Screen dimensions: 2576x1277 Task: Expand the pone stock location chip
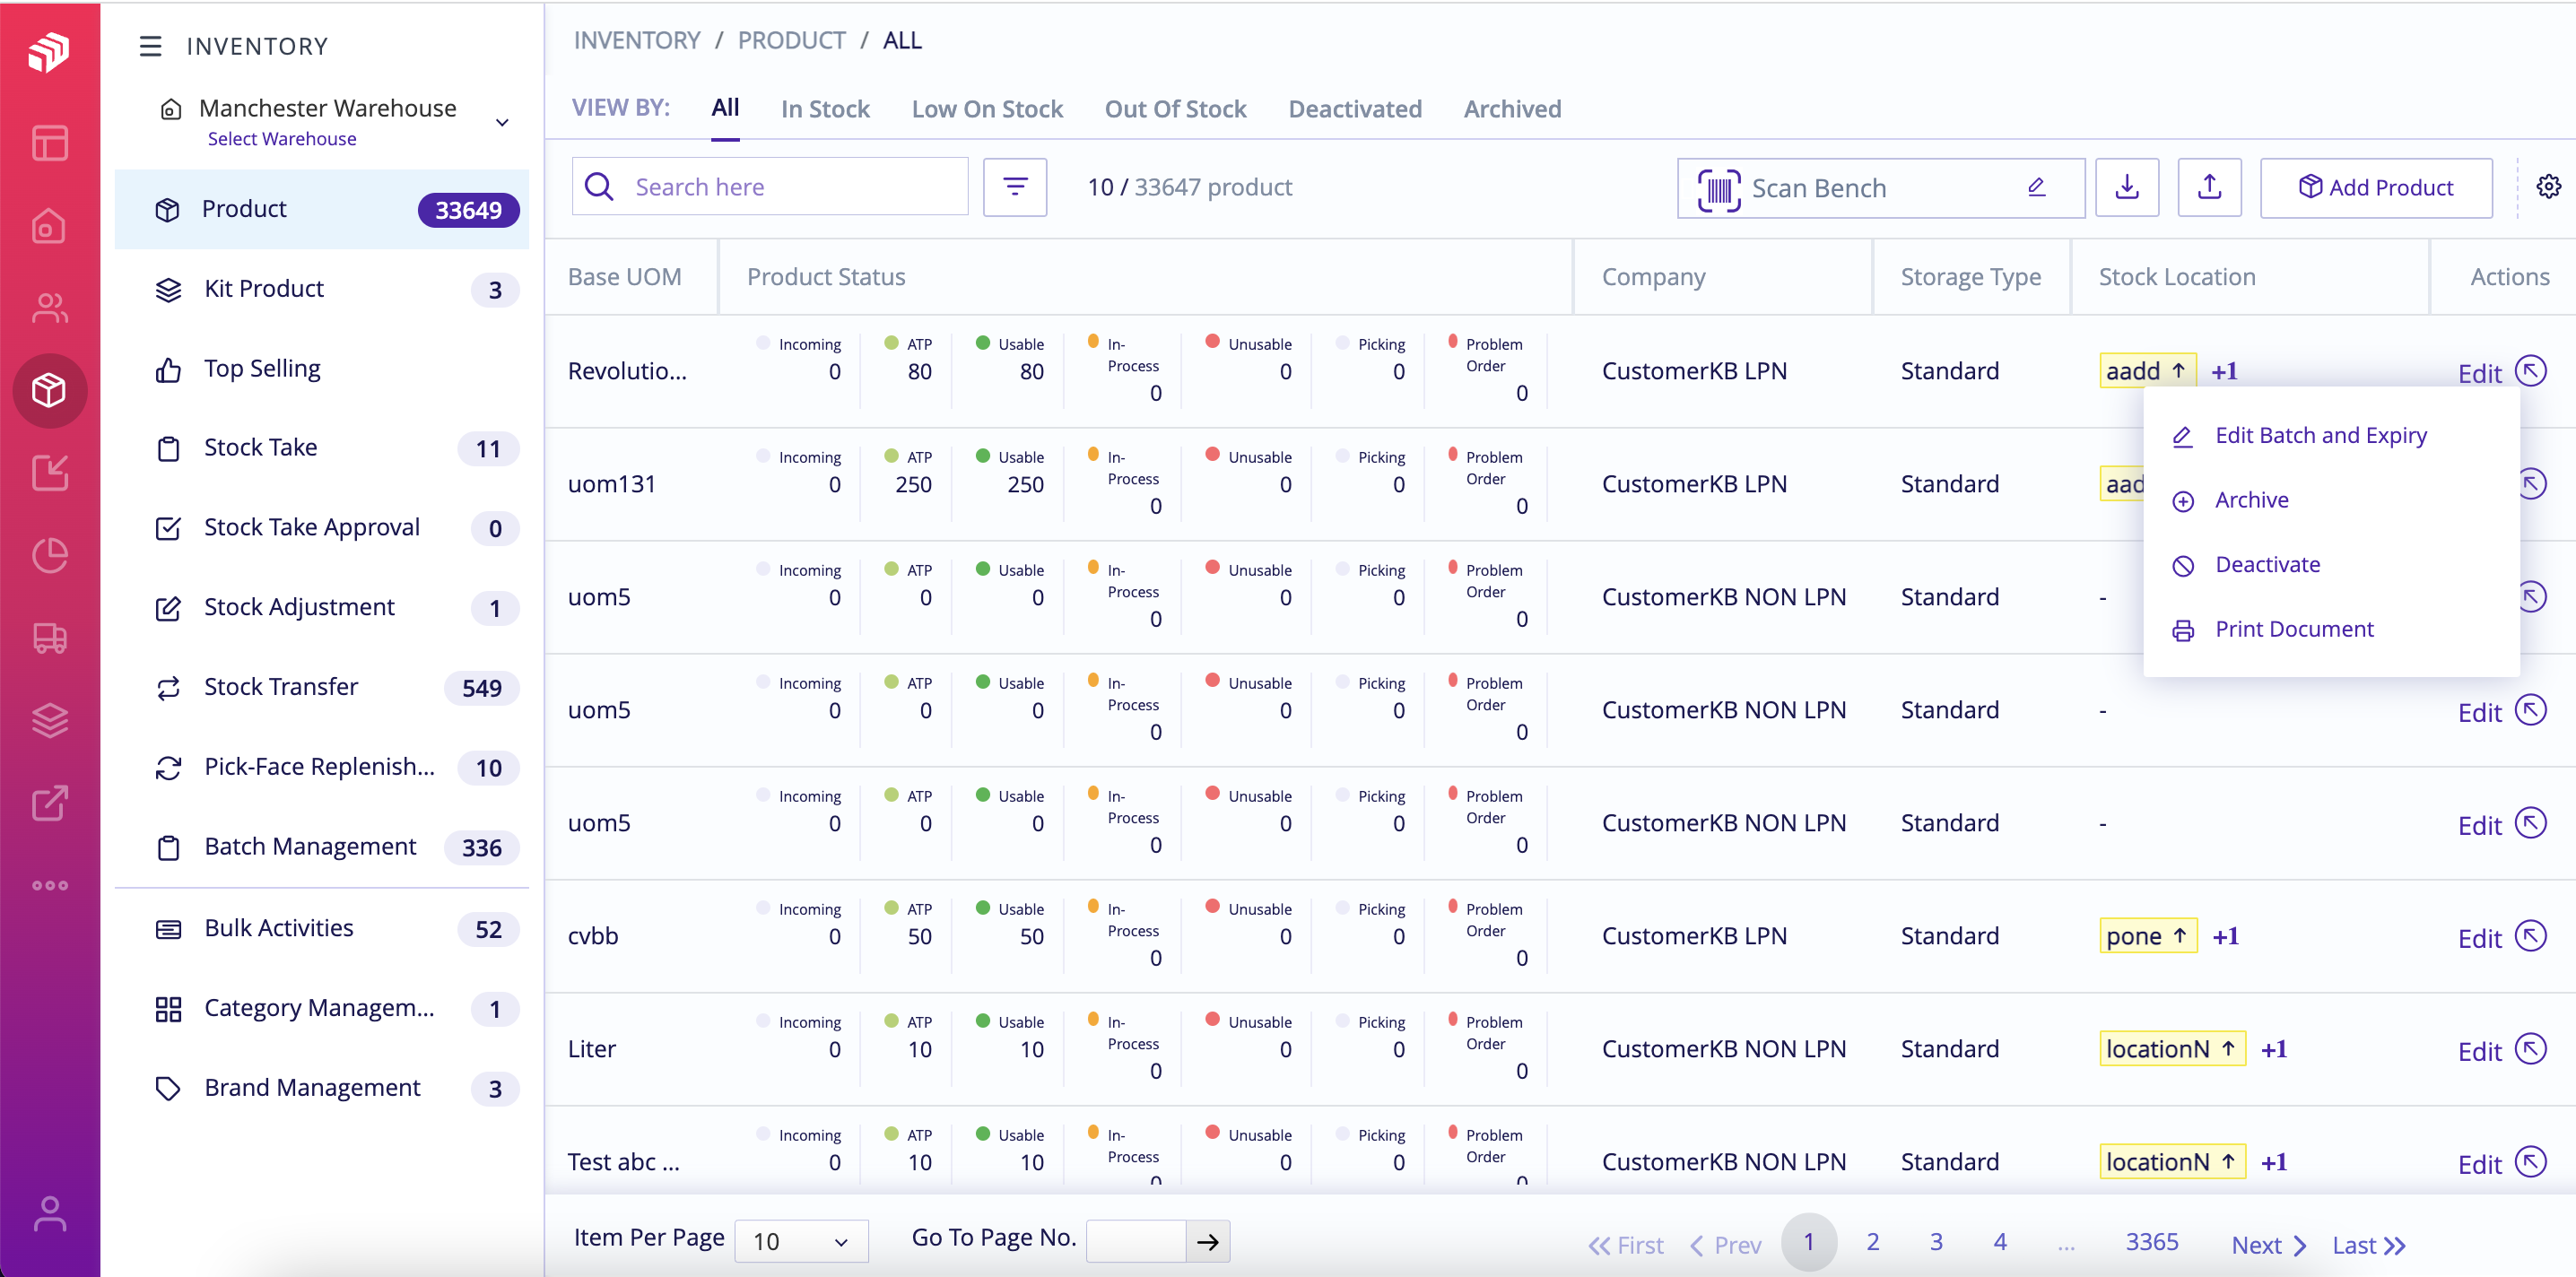(2148, 936)
